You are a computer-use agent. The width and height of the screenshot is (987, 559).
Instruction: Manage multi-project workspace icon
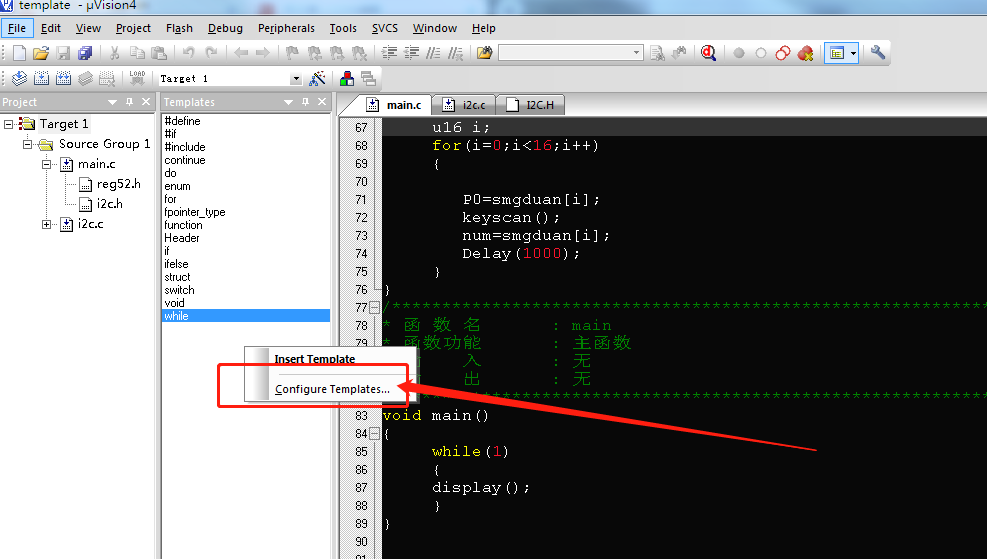(368, 78)
